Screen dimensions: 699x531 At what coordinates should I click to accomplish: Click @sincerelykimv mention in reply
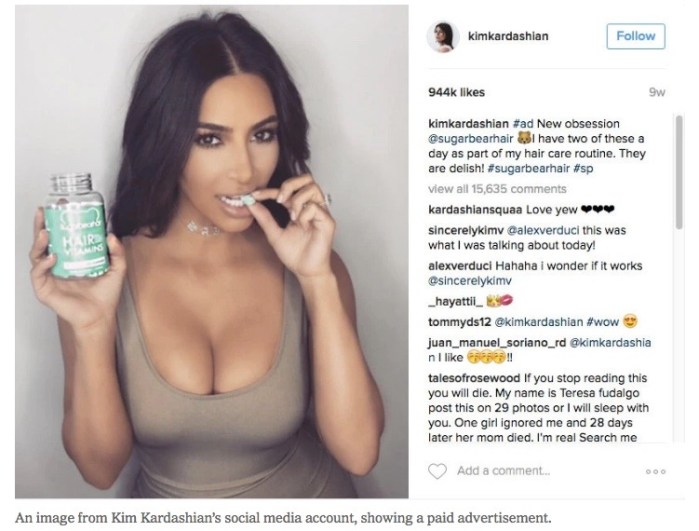coord(470,281)
